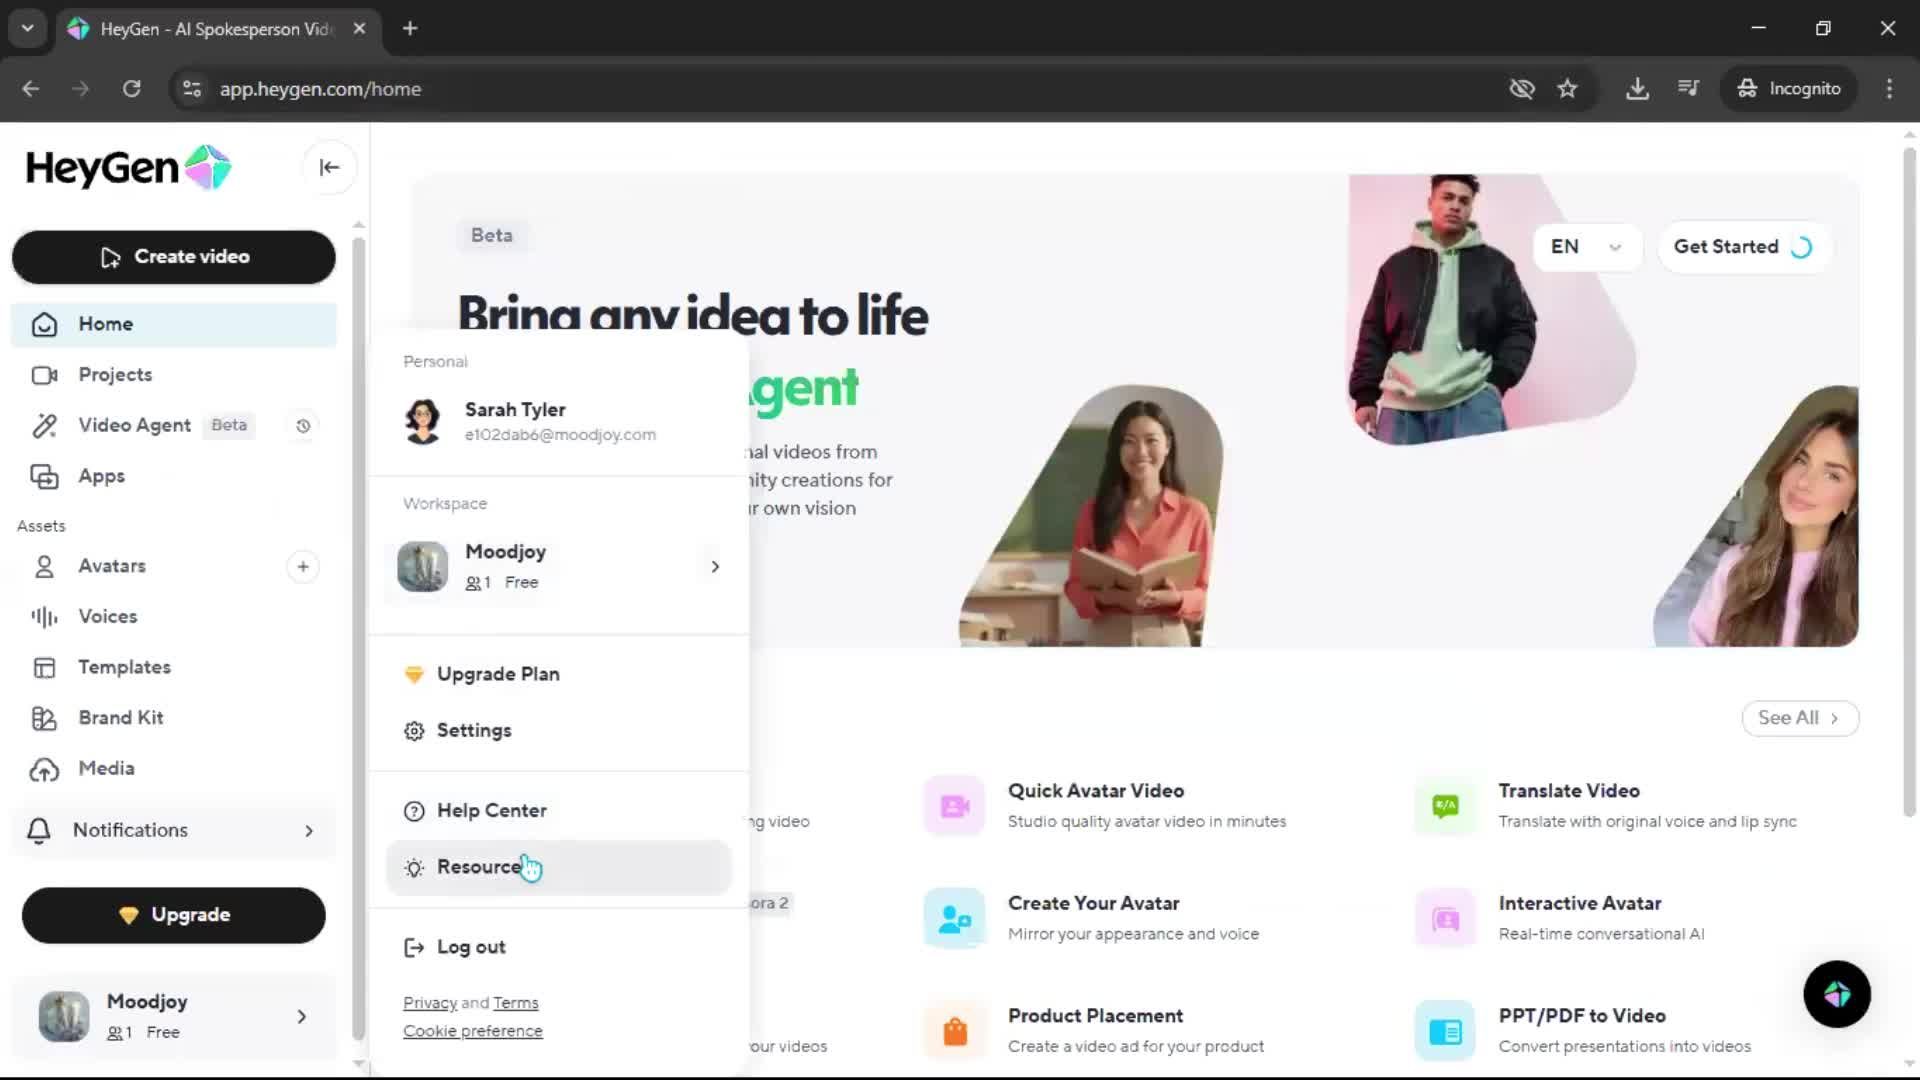The width and height of the screenshot is (1920, 1080).
Task: Choose Log out in the menu
Action: point(470,947)
